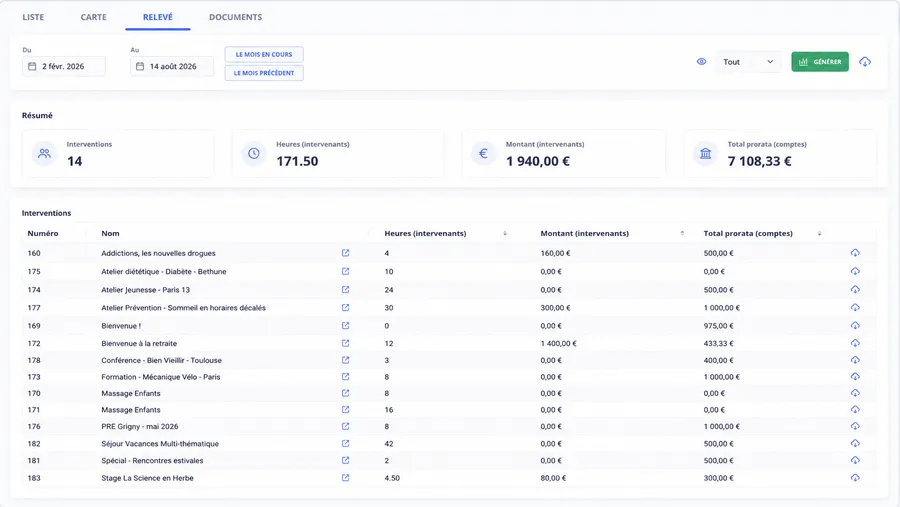Switch to the Liste tab

(33, 17)
